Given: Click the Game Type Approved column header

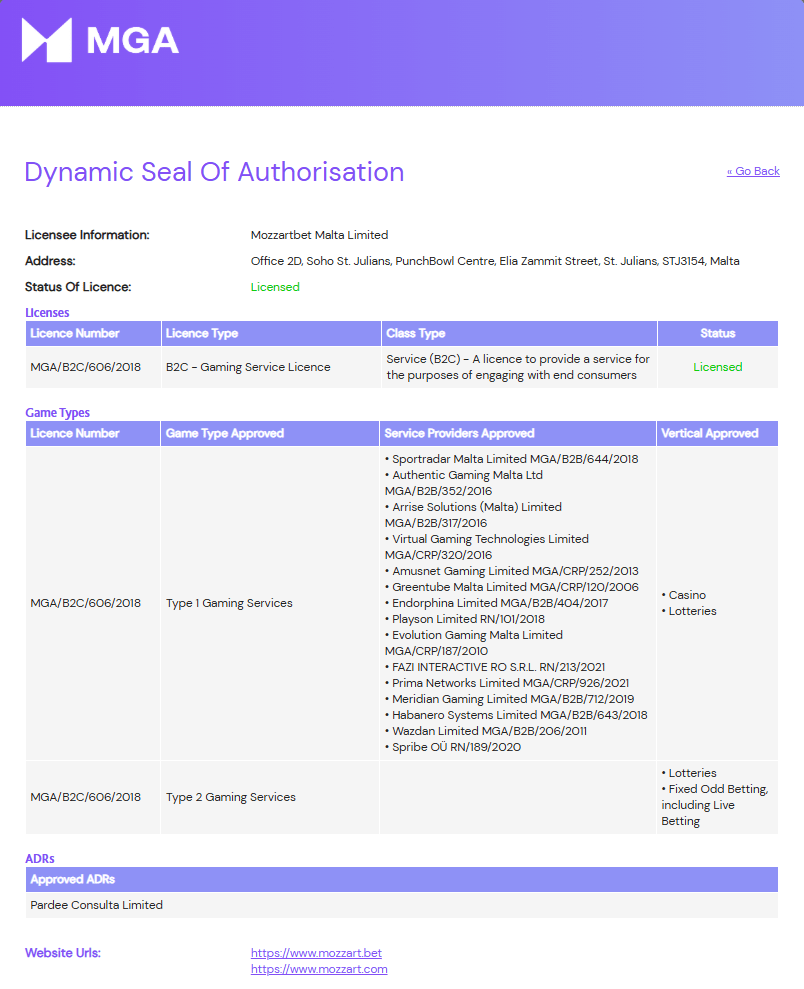Looking at the screenshot, I should 269,433.
